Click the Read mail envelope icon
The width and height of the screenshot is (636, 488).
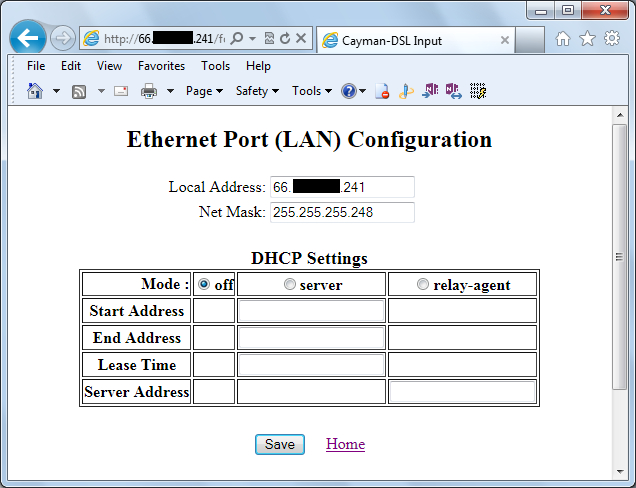coord(121,91)
